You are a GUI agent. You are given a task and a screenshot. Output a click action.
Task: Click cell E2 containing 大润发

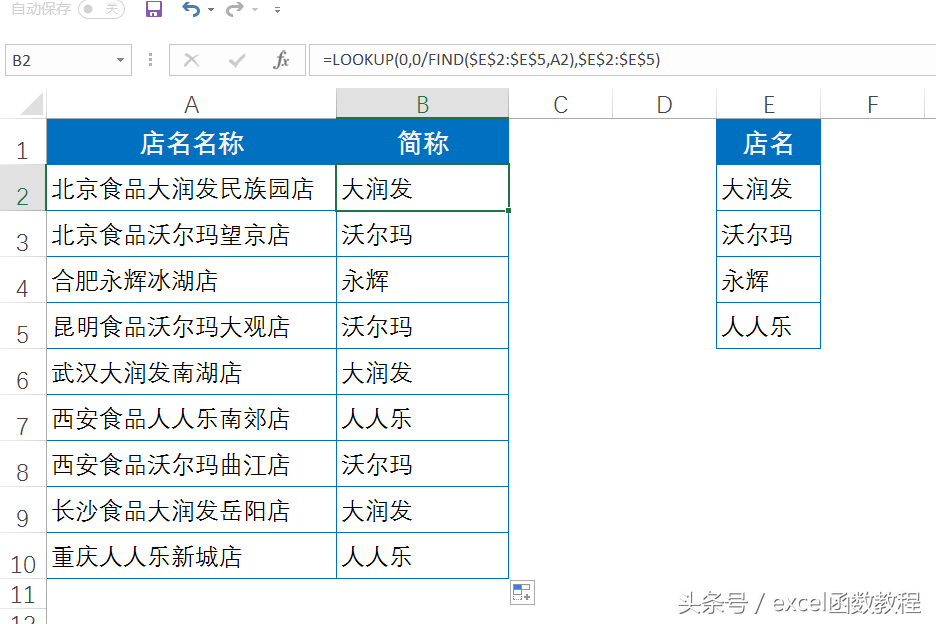[x=768, y=188]
